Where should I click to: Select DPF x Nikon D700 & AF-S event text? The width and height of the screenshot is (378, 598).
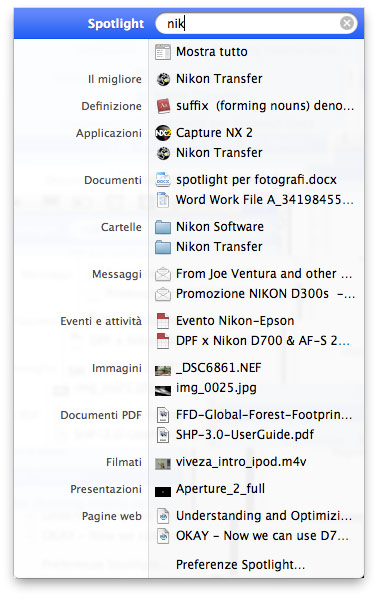[263, 341]
